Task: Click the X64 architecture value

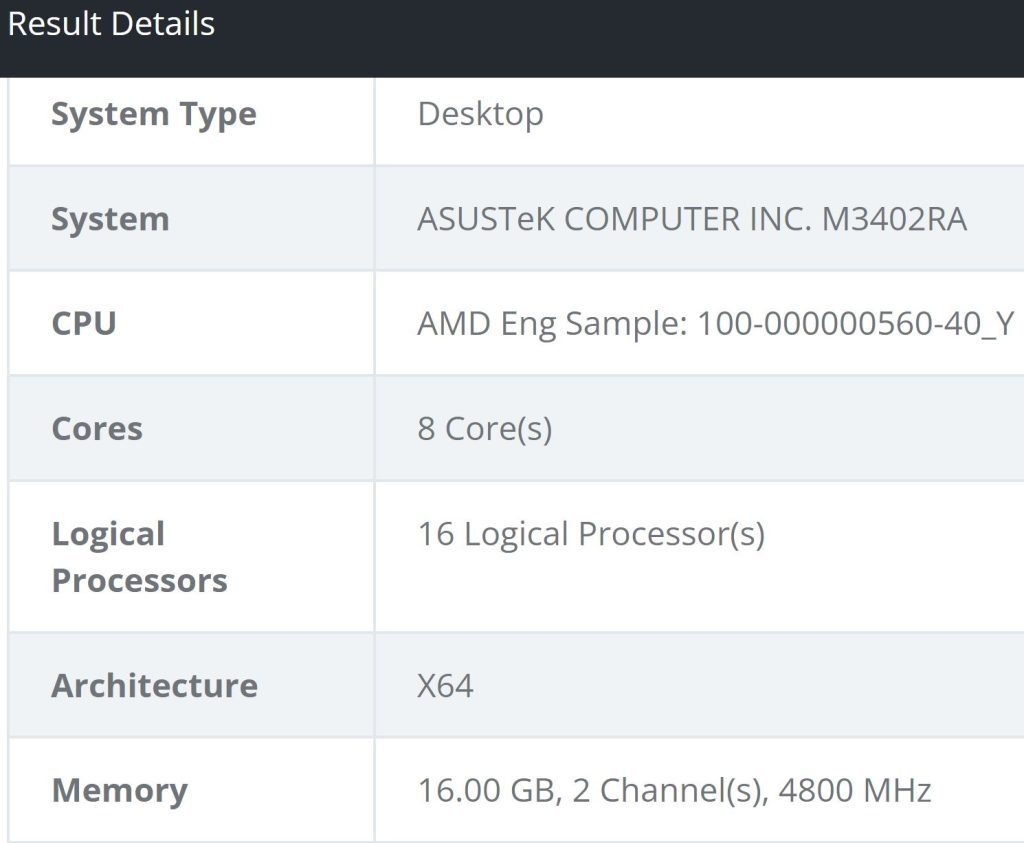Action: tap(445, 686)
